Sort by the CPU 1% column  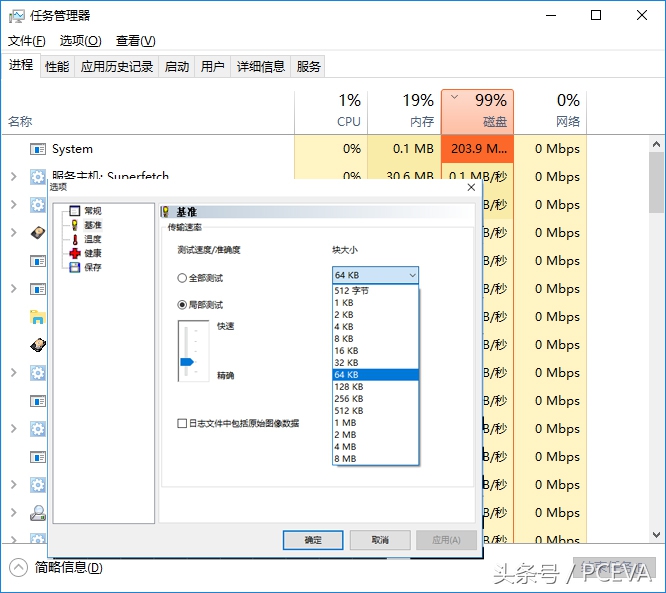[x=331, y=112]
